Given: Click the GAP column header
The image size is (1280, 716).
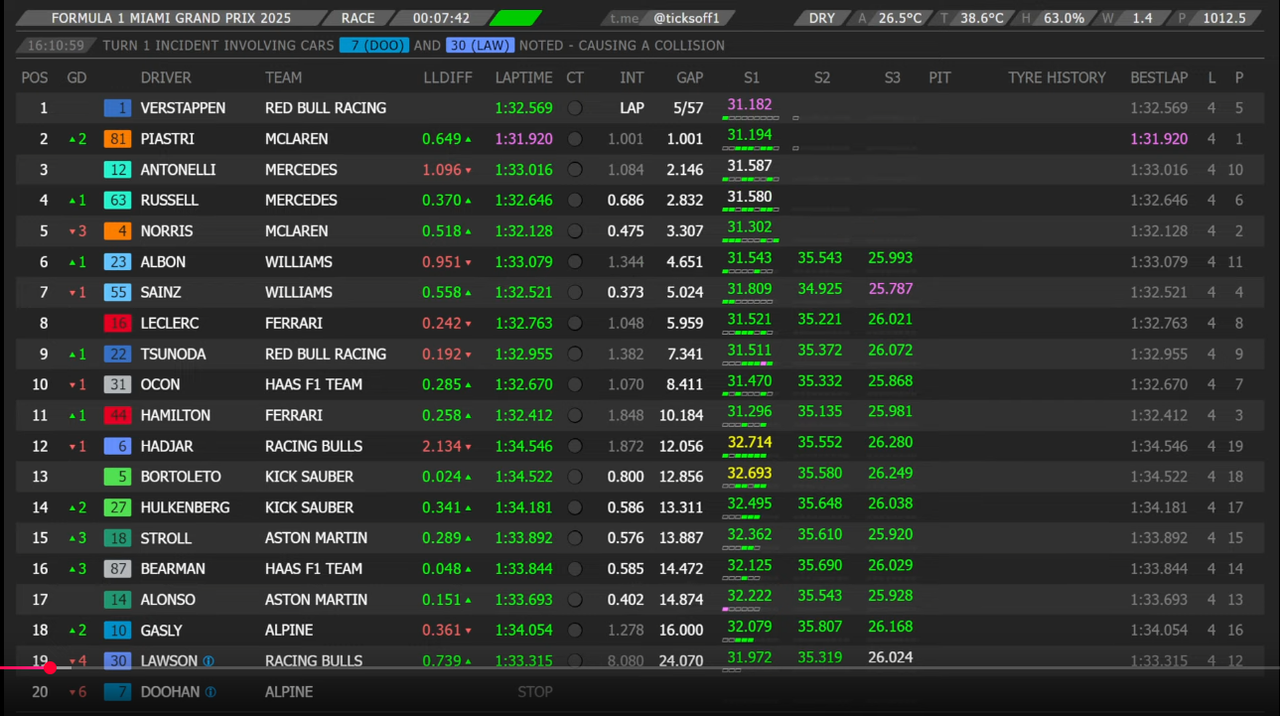Looking at the screenshot, I should point(690,78).
